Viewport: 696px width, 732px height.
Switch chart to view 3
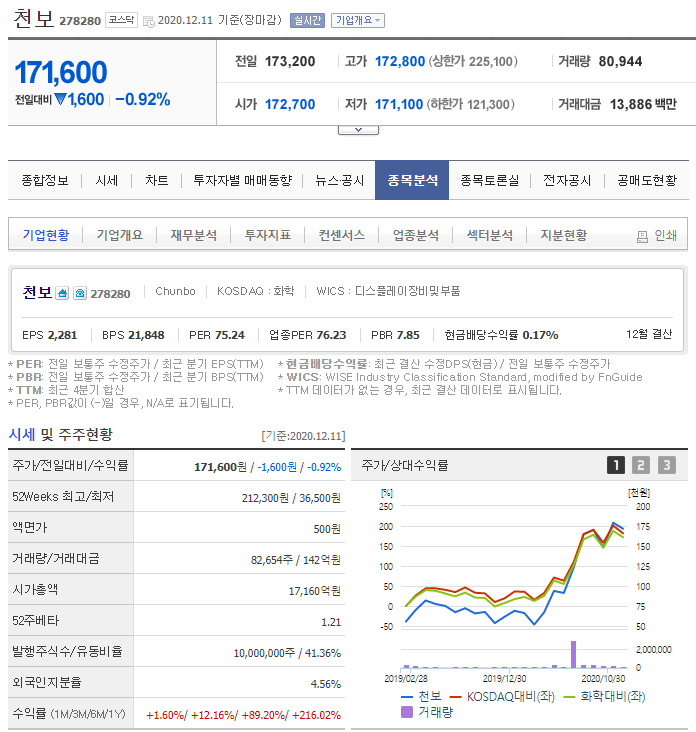[667, 465]
